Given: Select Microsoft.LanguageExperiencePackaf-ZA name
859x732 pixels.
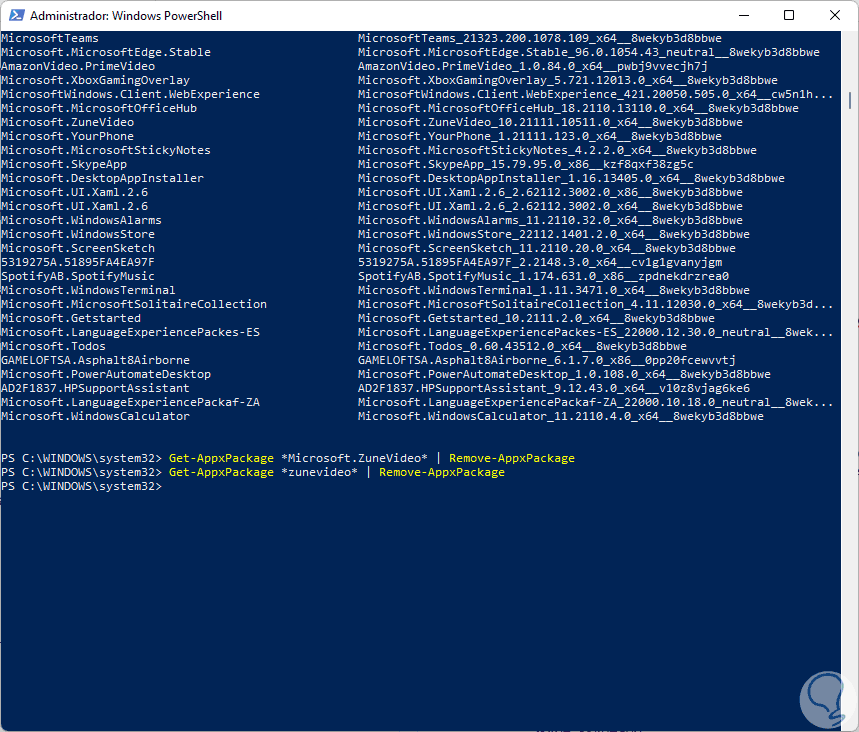Looking at the screenshot, I should point(130,402).
